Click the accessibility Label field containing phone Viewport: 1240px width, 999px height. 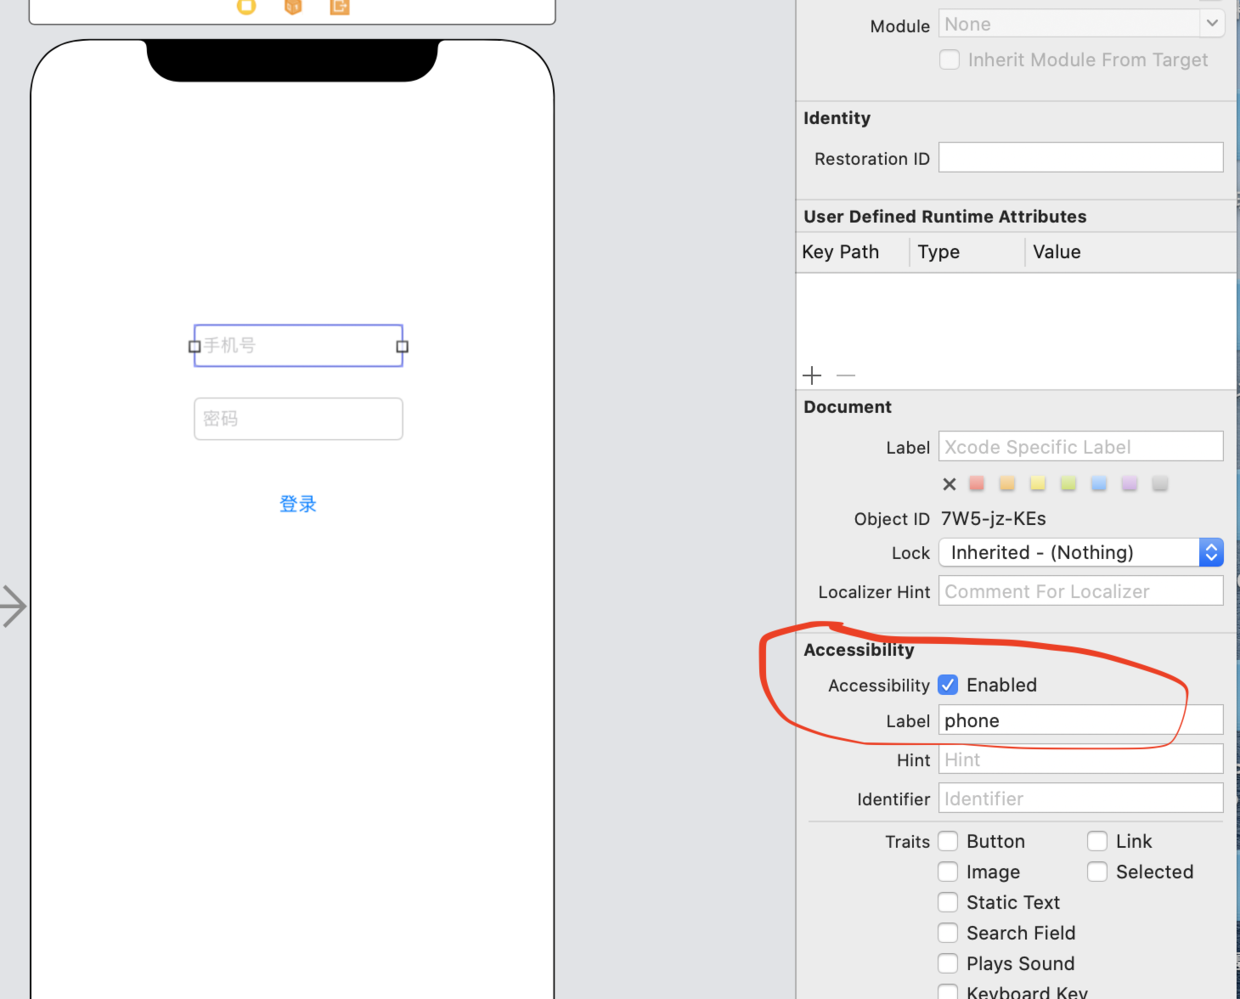pyautogui.click(x=1081, y=720)
